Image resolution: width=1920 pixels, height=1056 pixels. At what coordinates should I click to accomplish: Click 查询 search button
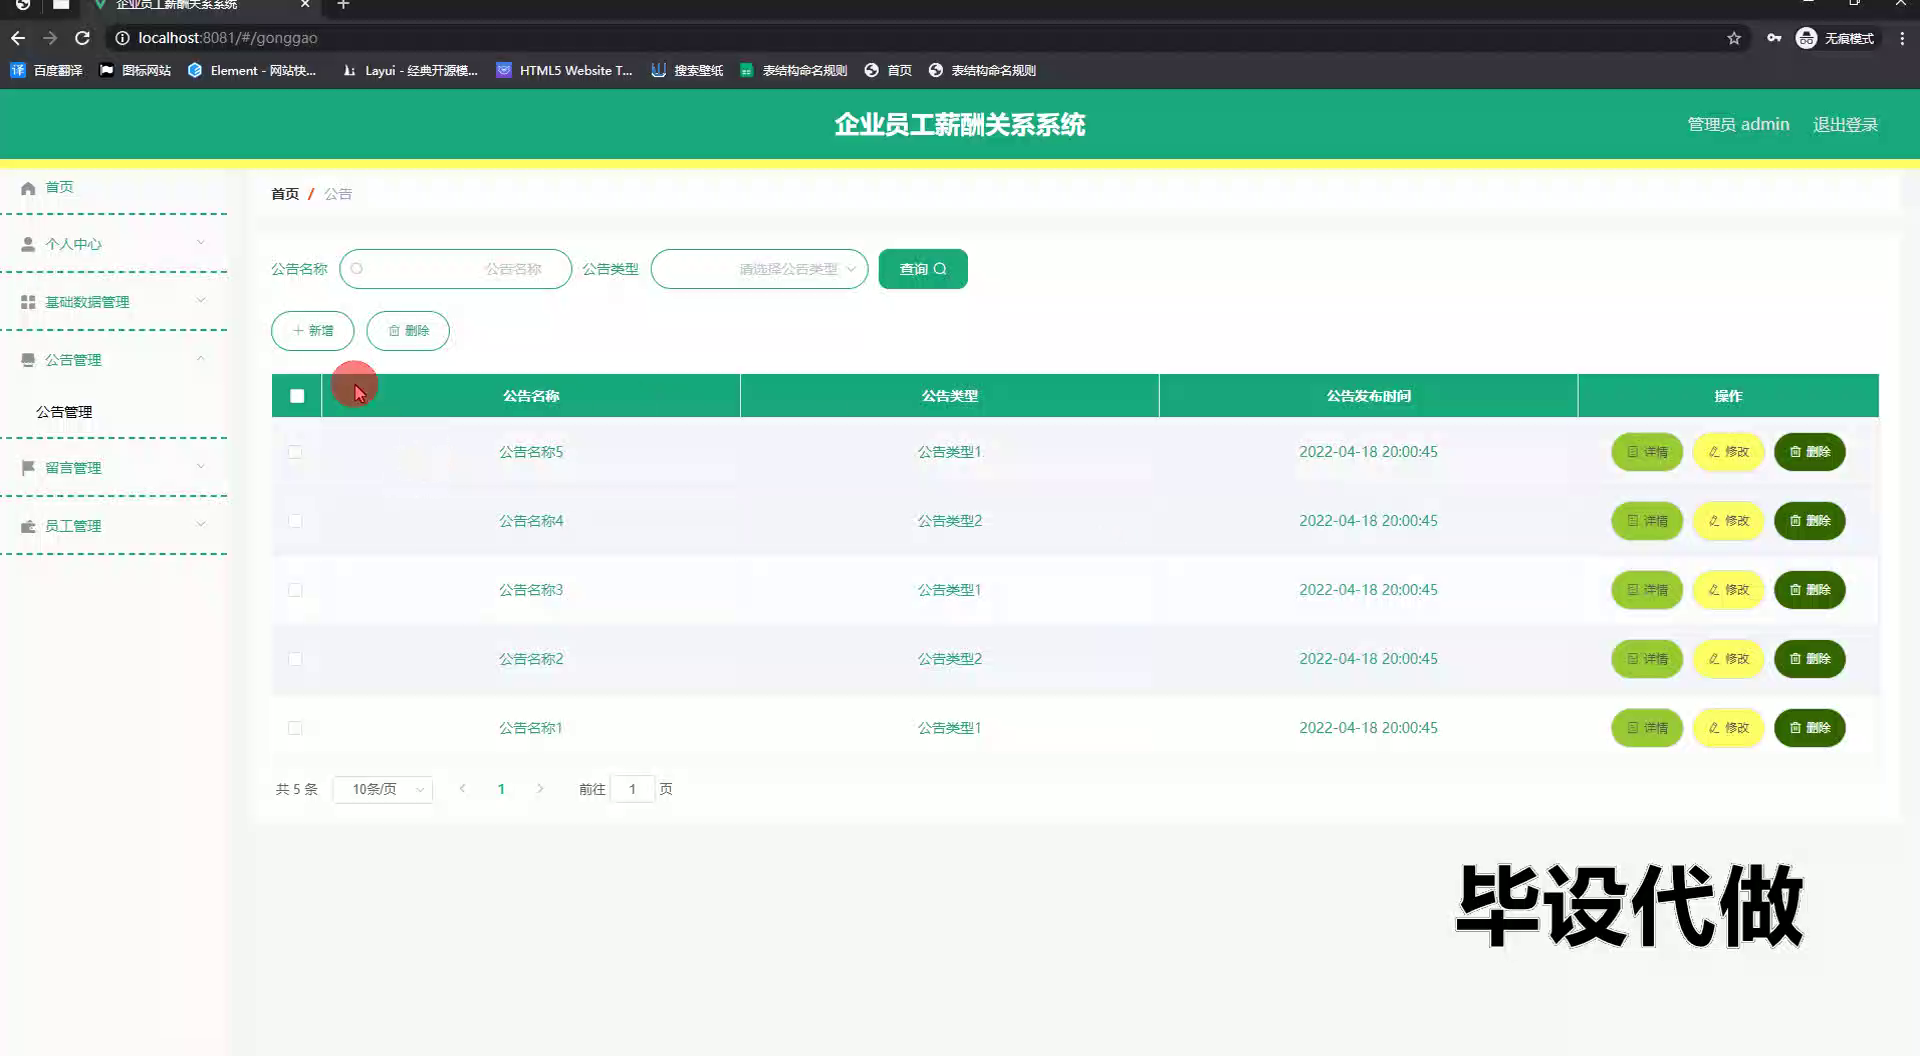(x=923, y=269)
